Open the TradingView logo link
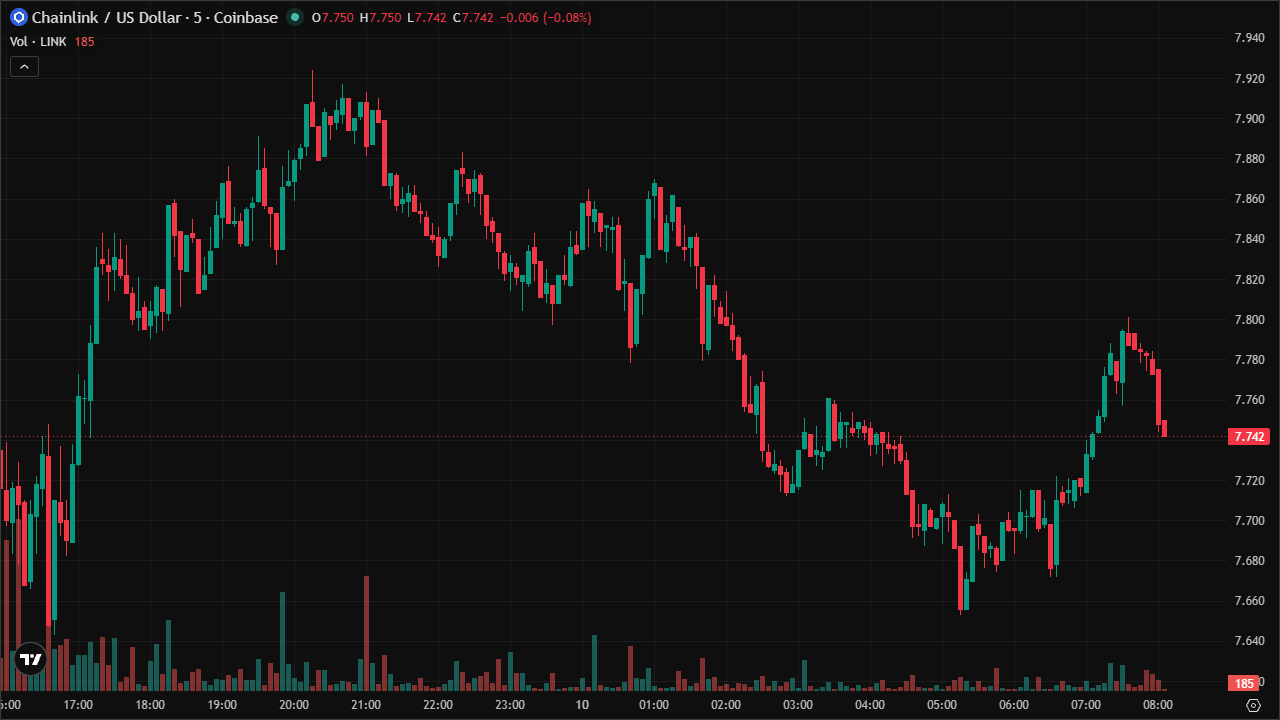 [x=31, y=659]
